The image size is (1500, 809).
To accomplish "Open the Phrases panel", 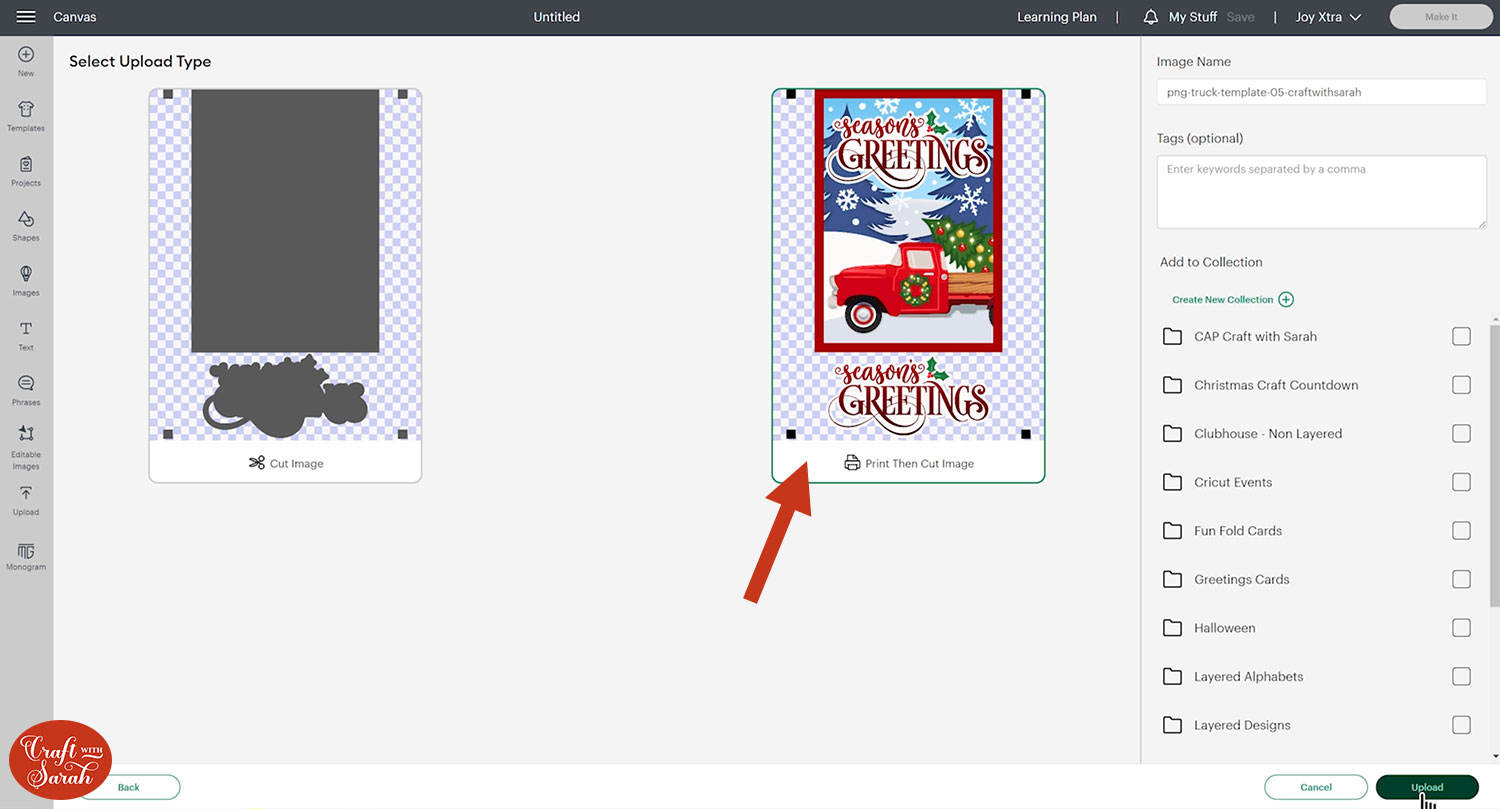I will 26,391.
